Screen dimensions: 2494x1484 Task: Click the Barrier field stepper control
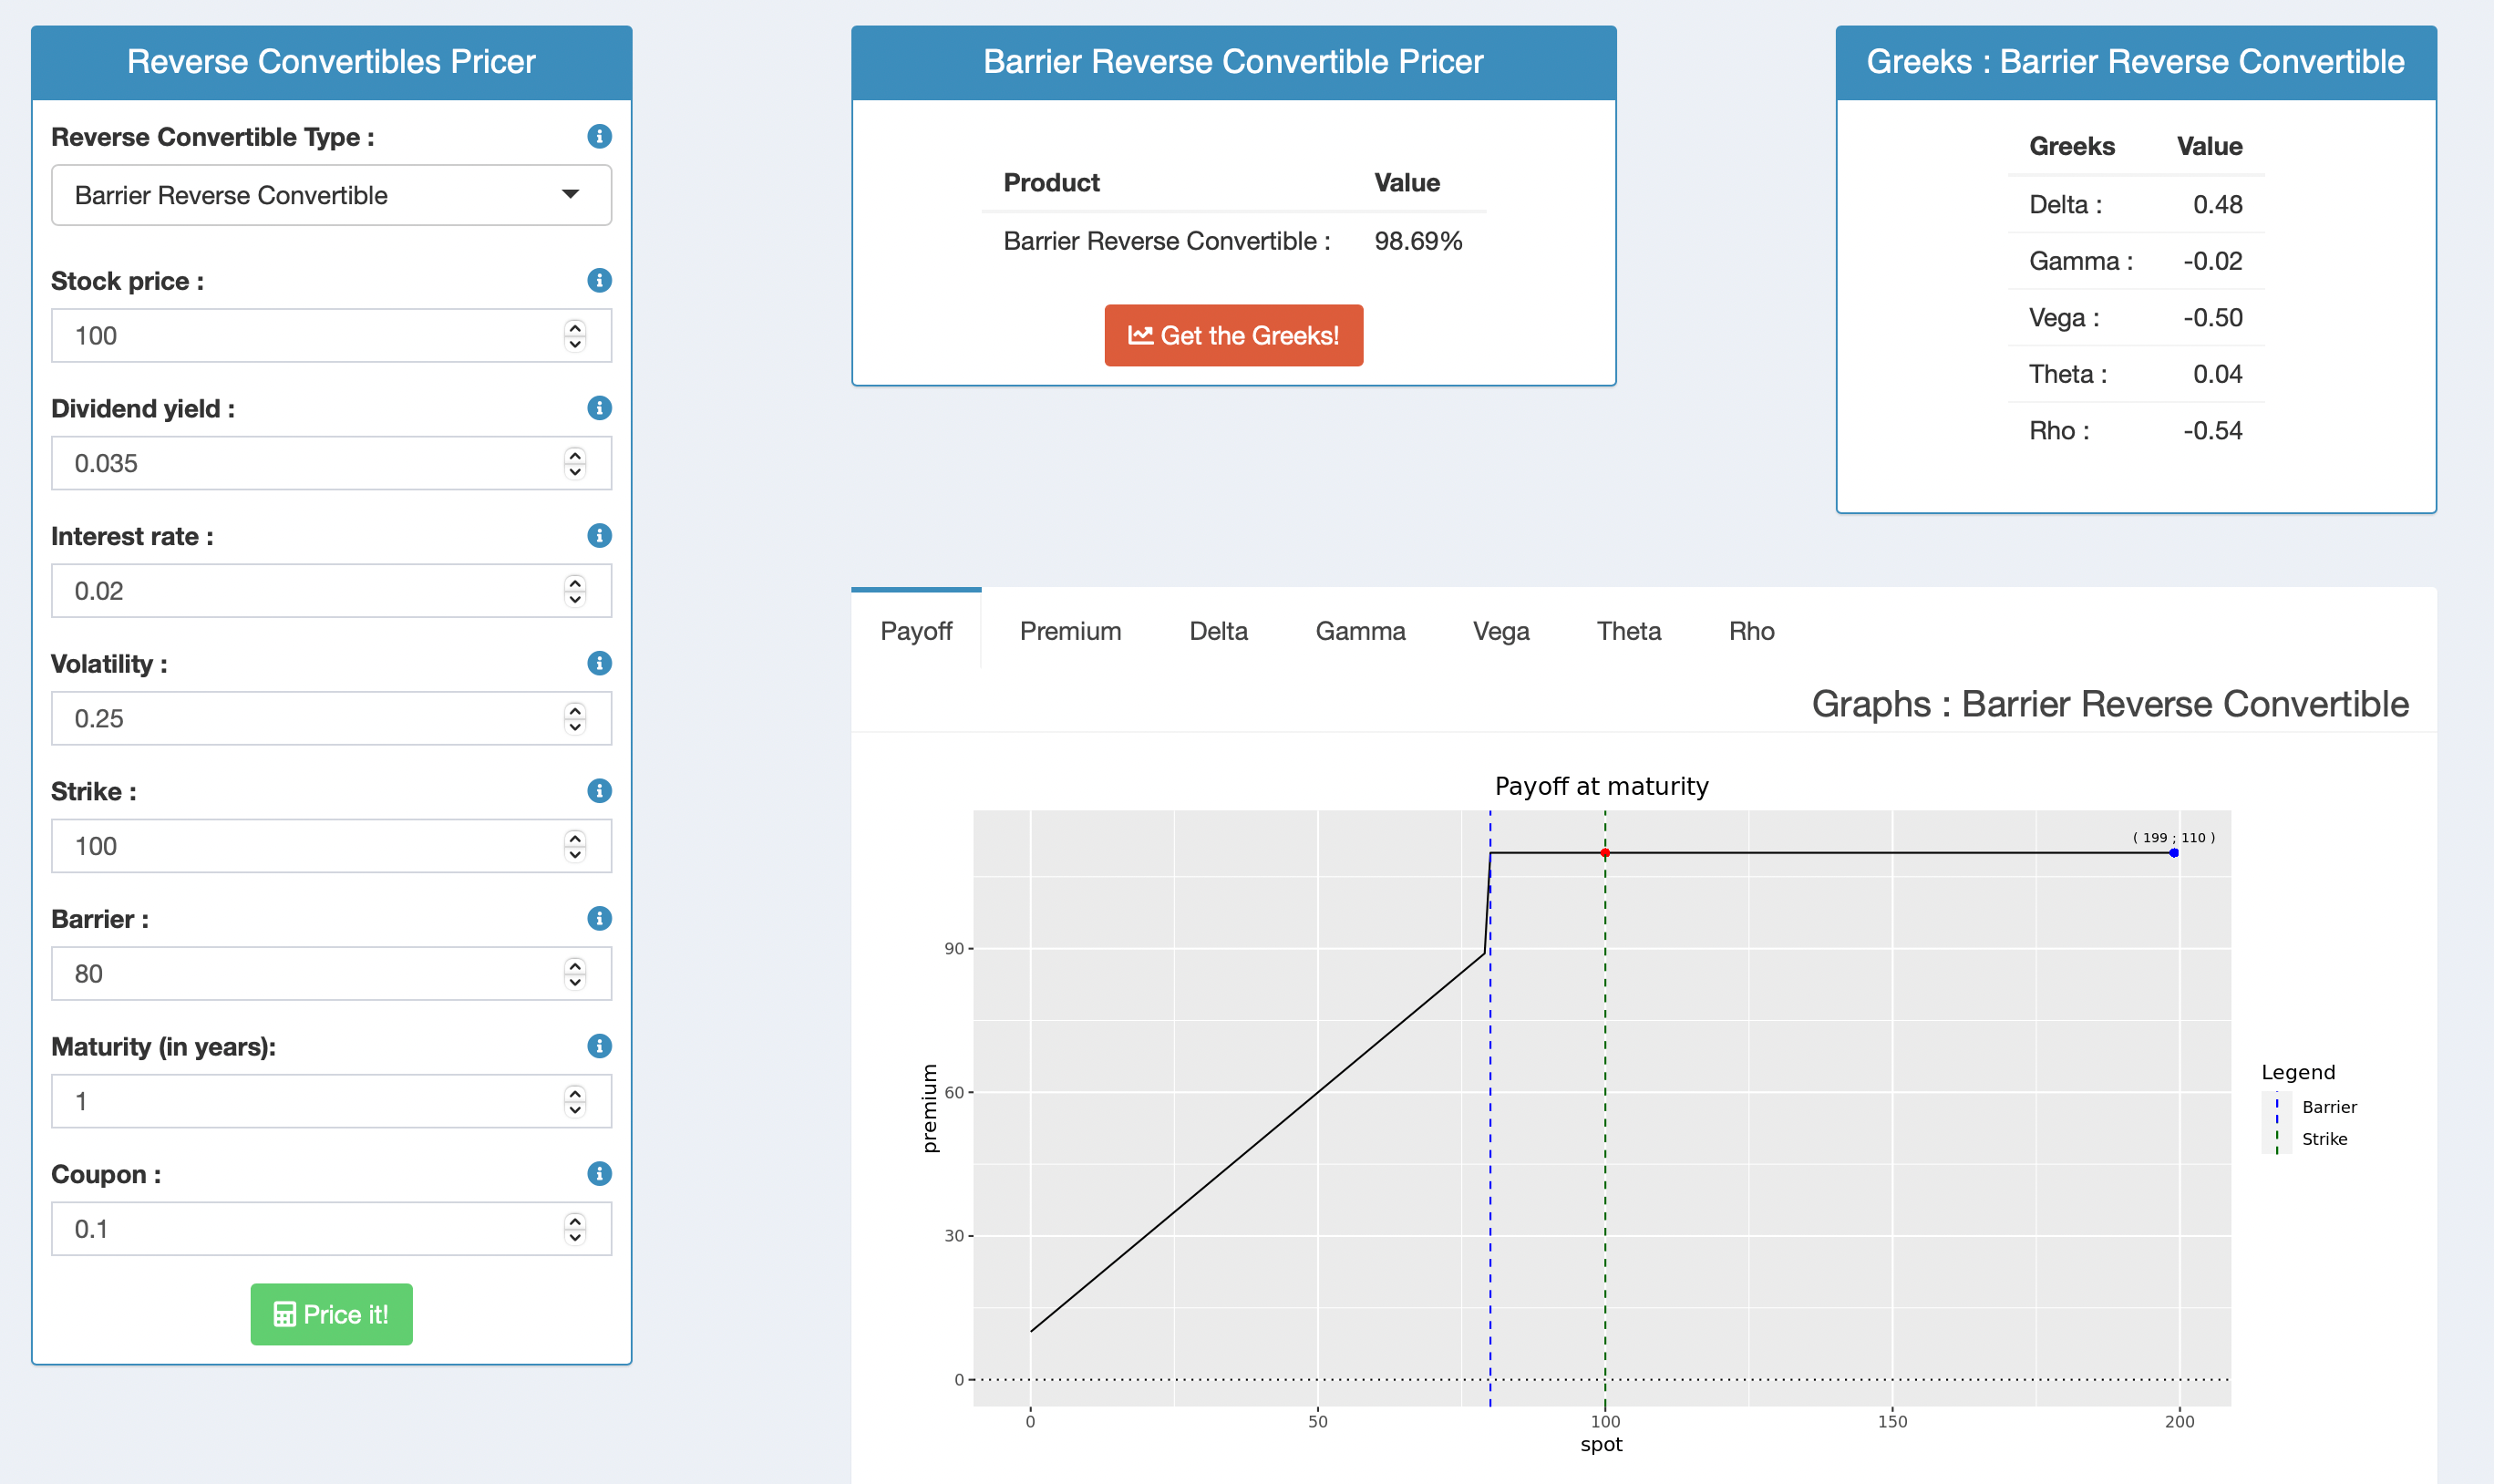tap(574, 974)
